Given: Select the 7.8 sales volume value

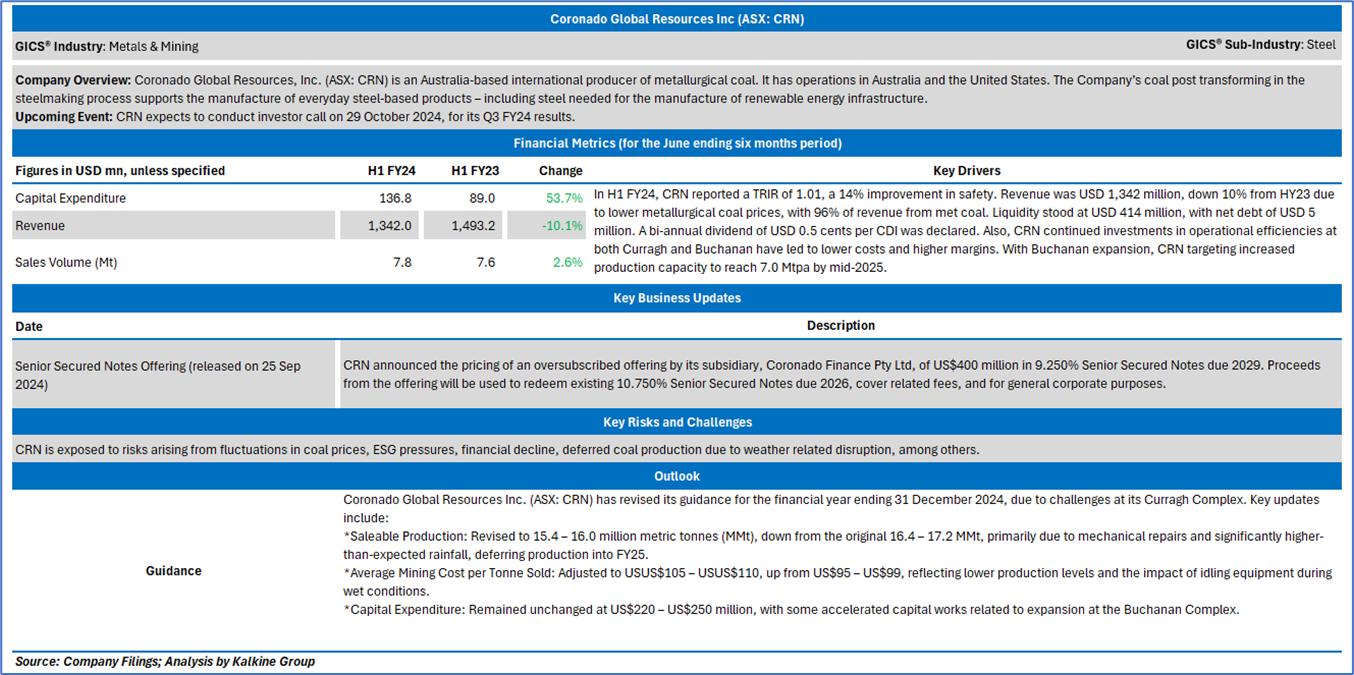Looking at the screenshot, I should (x=402, y=262).
